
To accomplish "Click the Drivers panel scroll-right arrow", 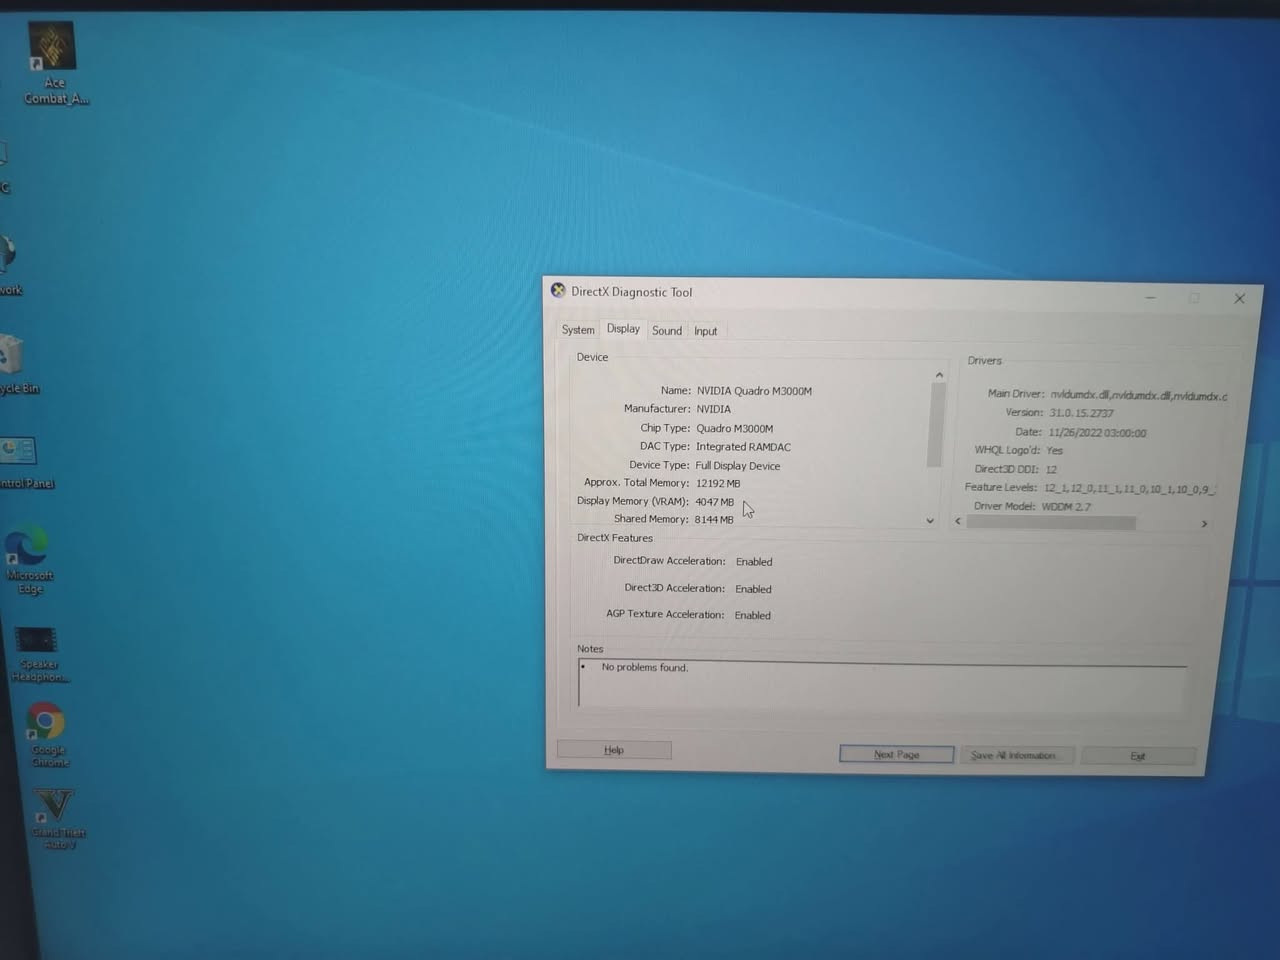I will coord(1204,524).
